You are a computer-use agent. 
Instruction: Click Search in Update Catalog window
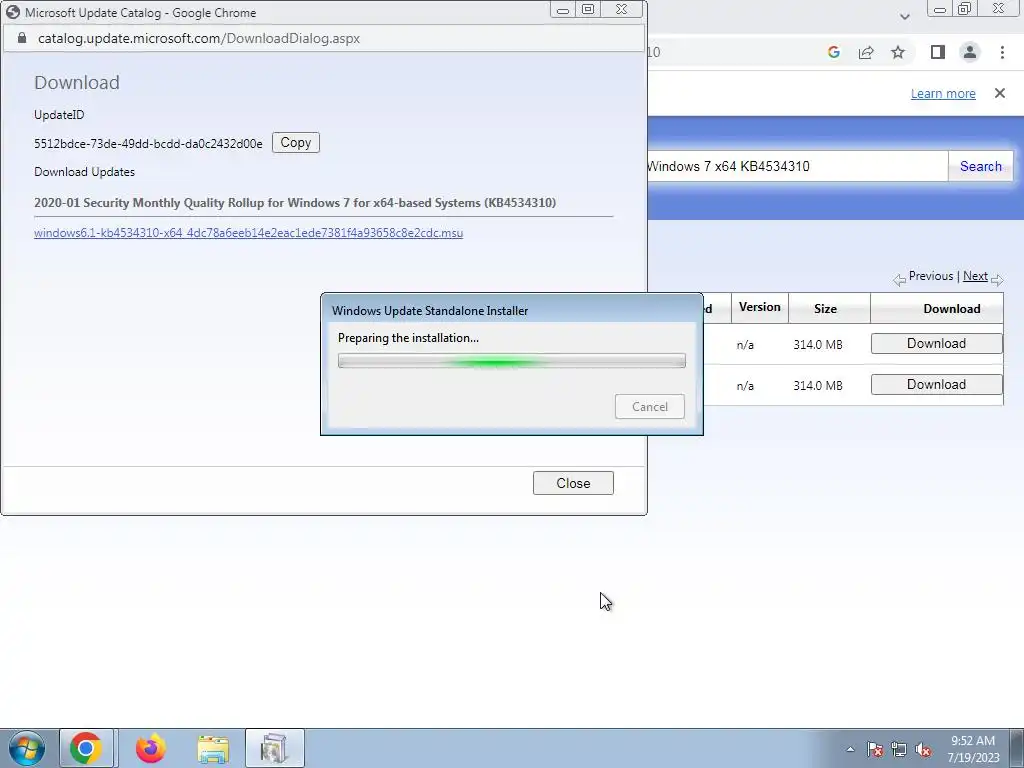980,167
